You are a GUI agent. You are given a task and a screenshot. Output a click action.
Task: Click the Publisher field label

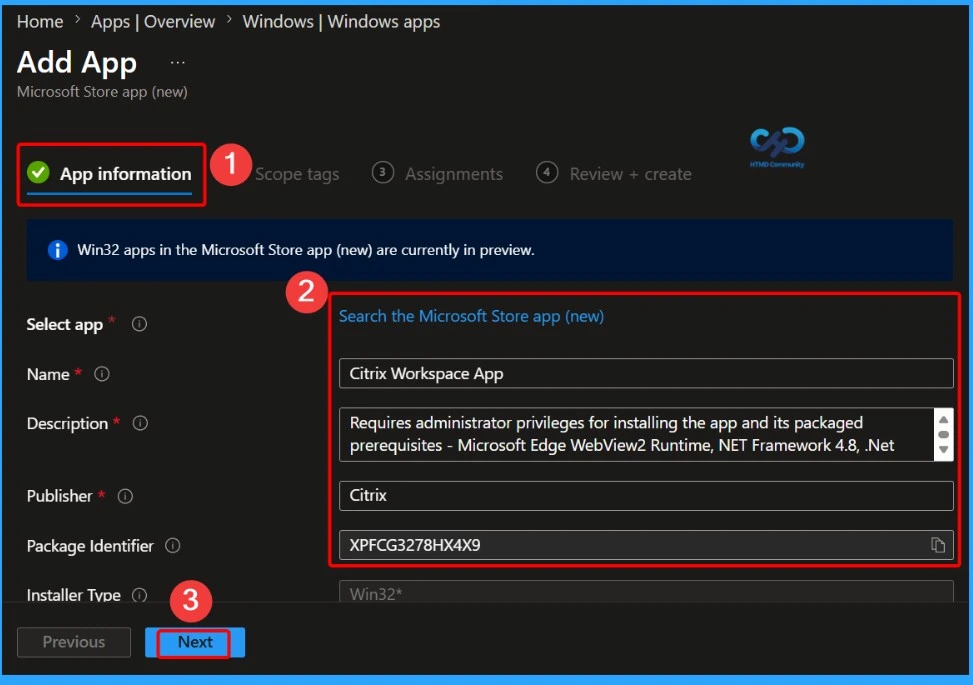(59, 496)
